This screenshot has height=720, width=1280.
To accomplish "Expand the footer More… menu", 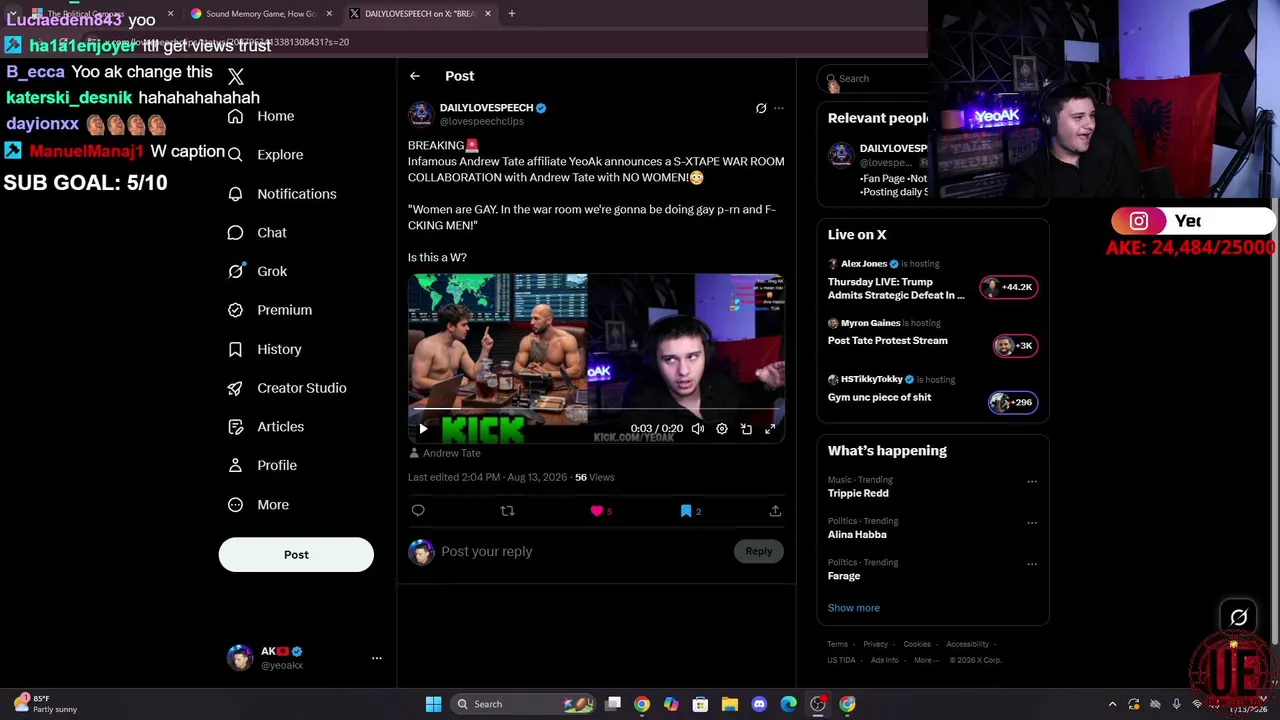I will [927, 661].
